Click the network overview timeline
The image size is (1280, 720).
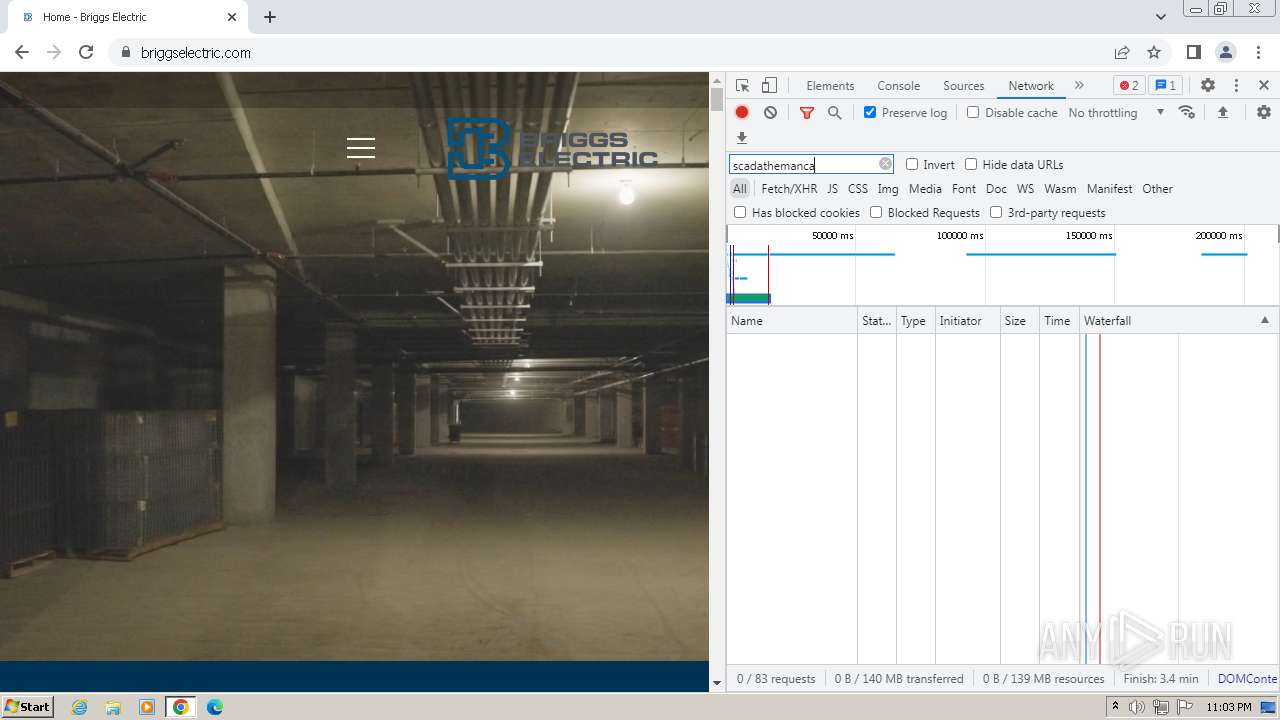pyautogui.click(x=1002, y=265)
